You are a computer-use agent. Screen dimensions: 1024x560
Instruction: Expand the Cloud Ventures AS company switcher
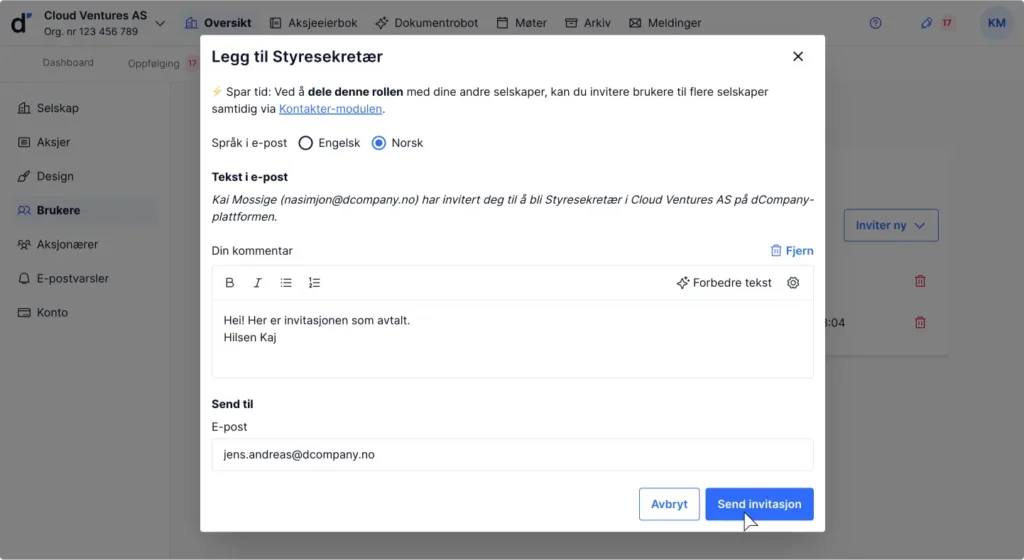(160, 23)
